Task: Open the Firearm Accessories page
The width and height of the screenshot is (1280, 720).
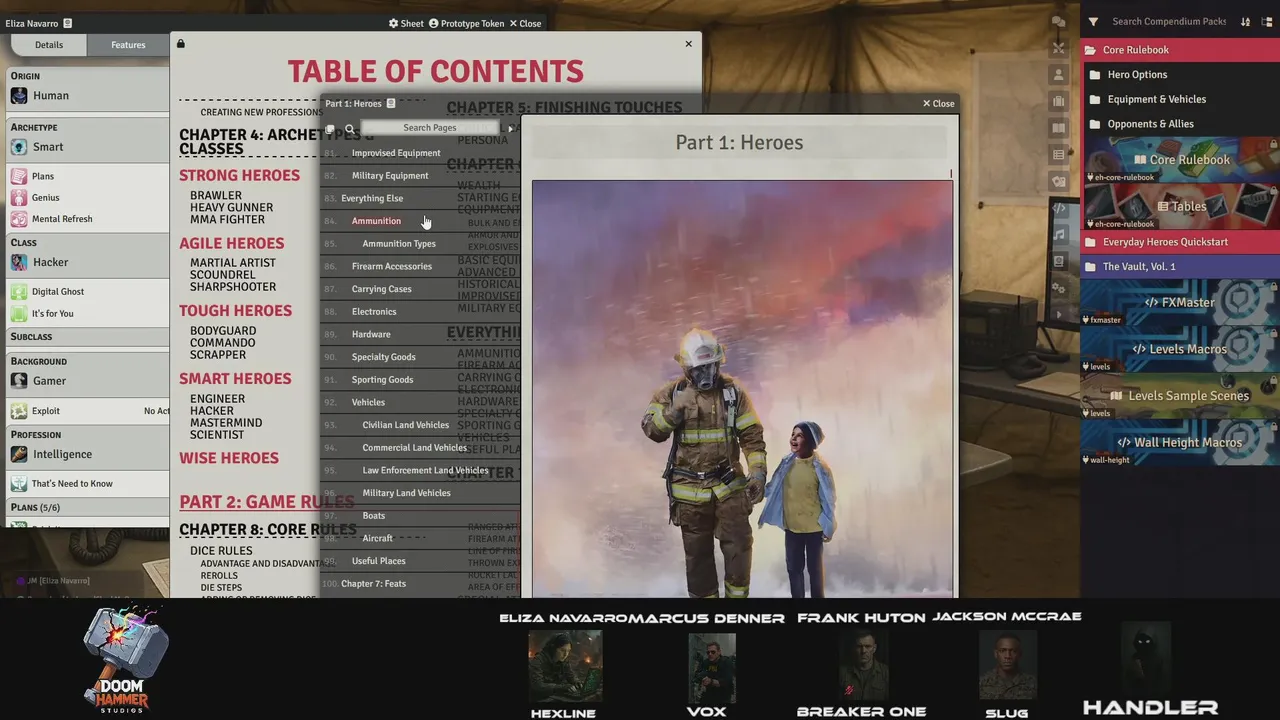Action: pyautogui.click(x=392, y=267)
